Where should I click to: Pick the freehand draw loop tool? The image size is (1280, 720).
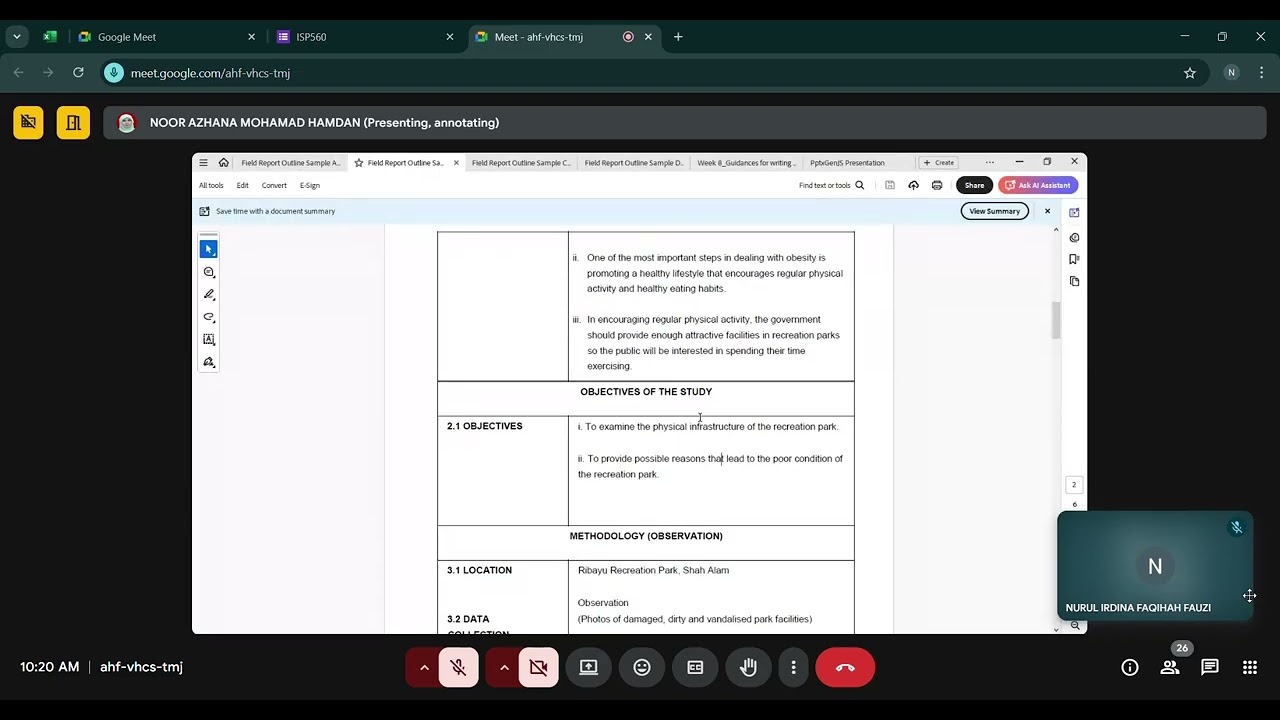tap(209, 317)
